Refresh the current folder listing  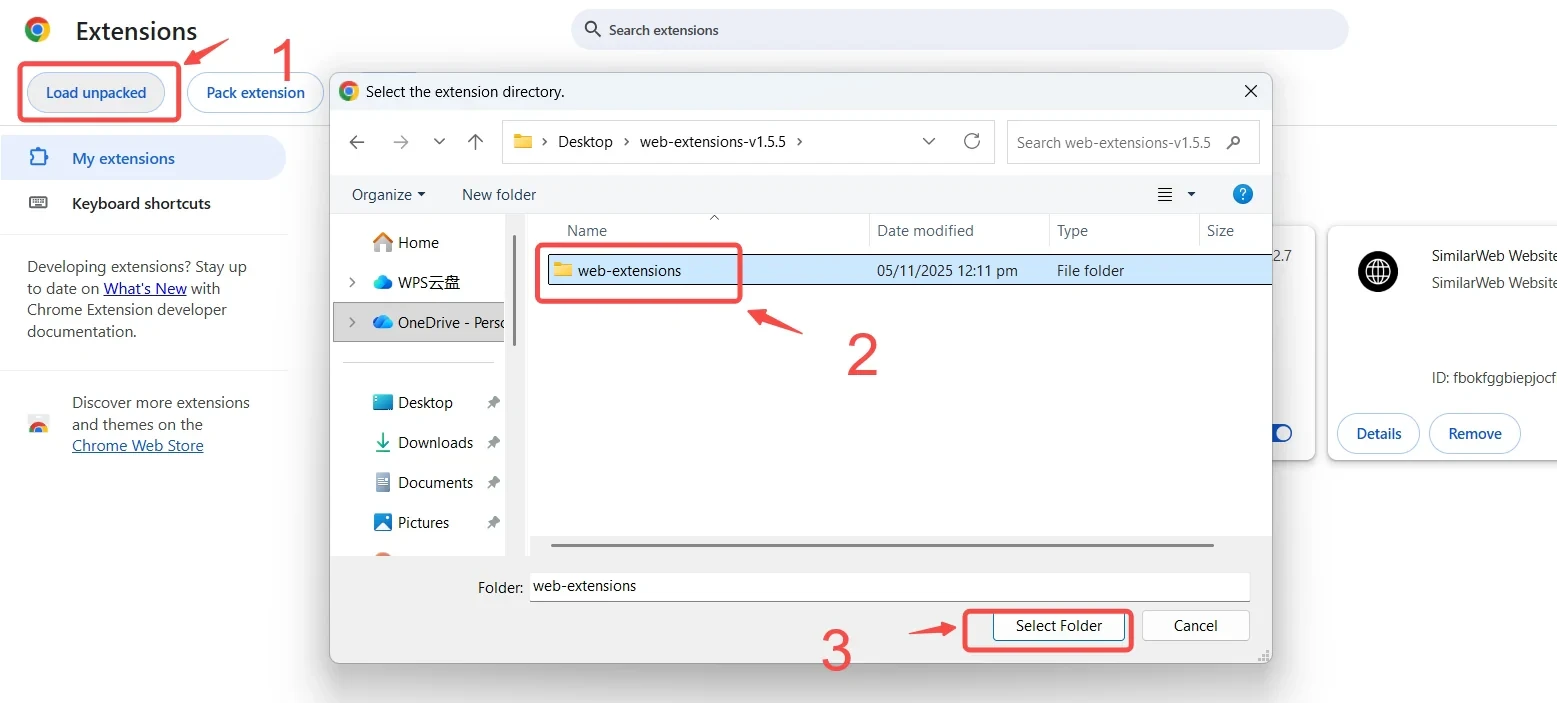coord(971,142)
